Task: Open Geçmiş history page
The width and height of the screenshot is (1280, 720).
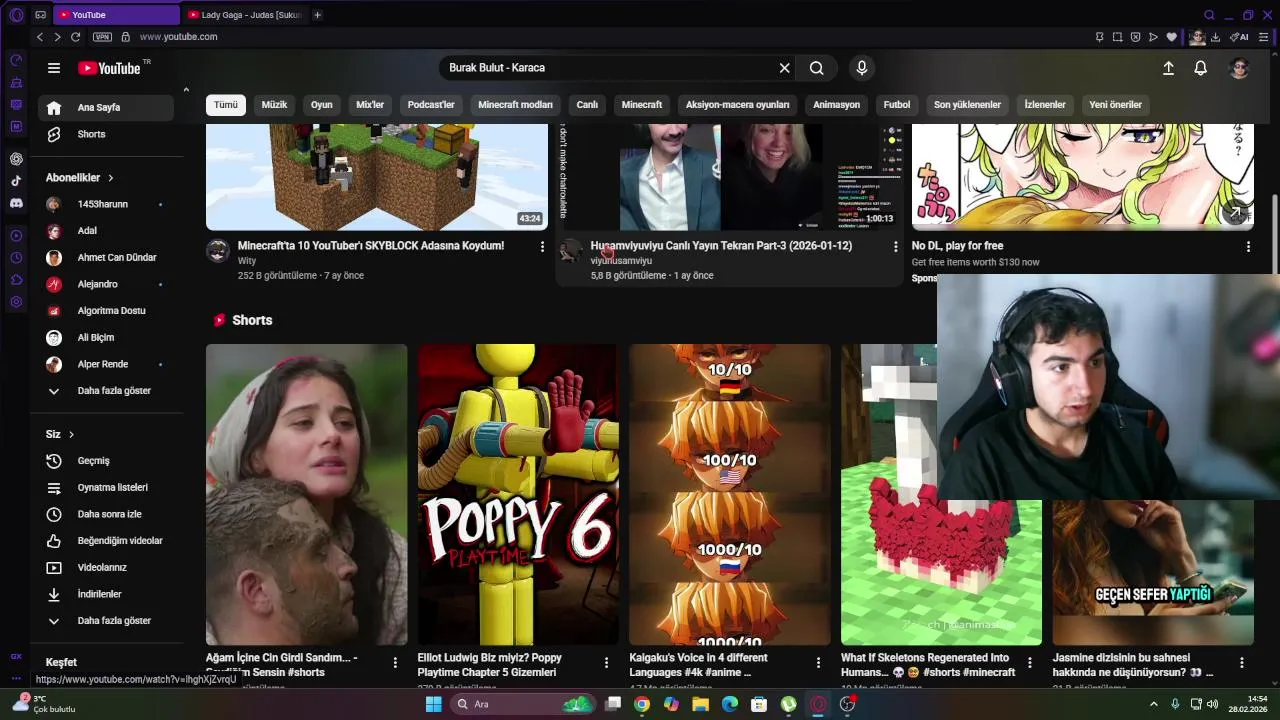Action: [106, 461]
